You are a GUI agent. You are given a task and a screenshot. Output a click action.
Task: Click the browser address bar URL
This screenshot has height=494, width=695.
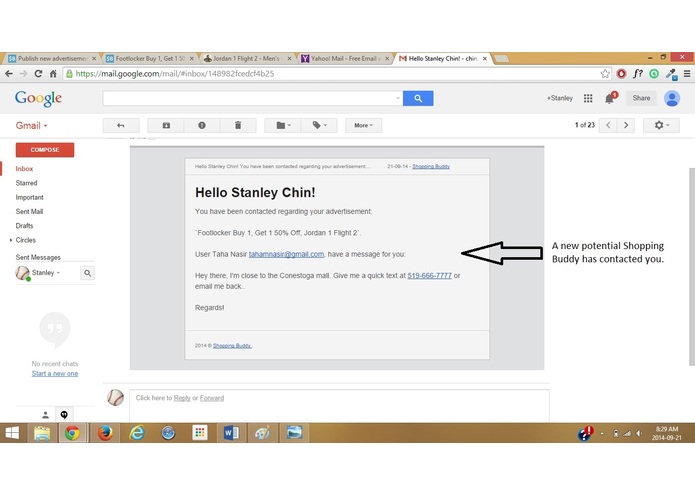click(x=175, y=74)
